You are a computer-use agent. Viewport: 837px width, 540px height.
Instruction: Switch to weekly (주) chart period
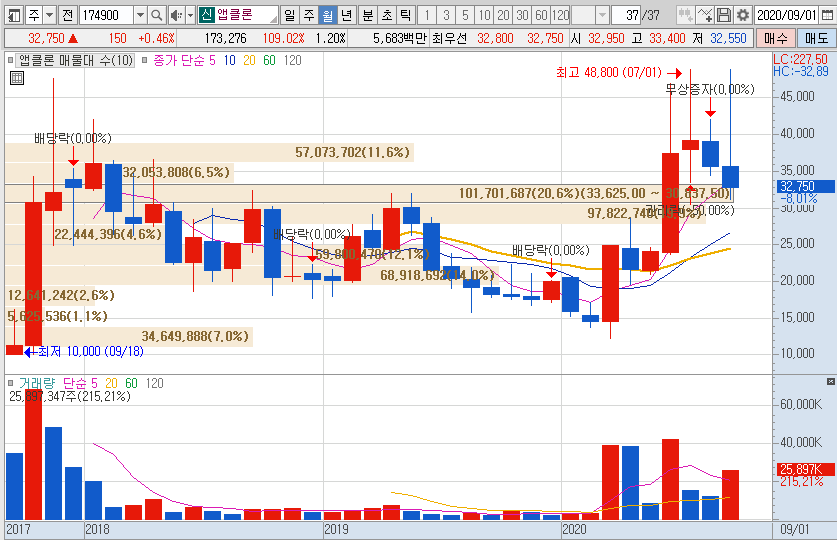309,15
